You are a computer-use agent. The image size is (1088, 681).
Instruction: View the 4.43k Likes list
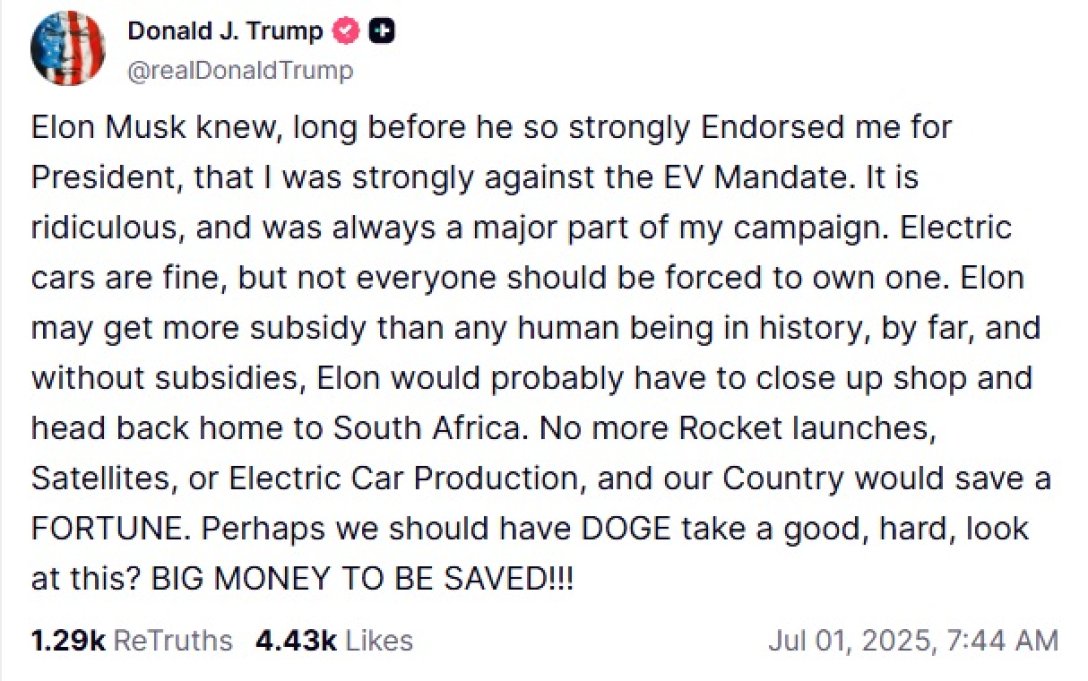(x=334, y=640)
